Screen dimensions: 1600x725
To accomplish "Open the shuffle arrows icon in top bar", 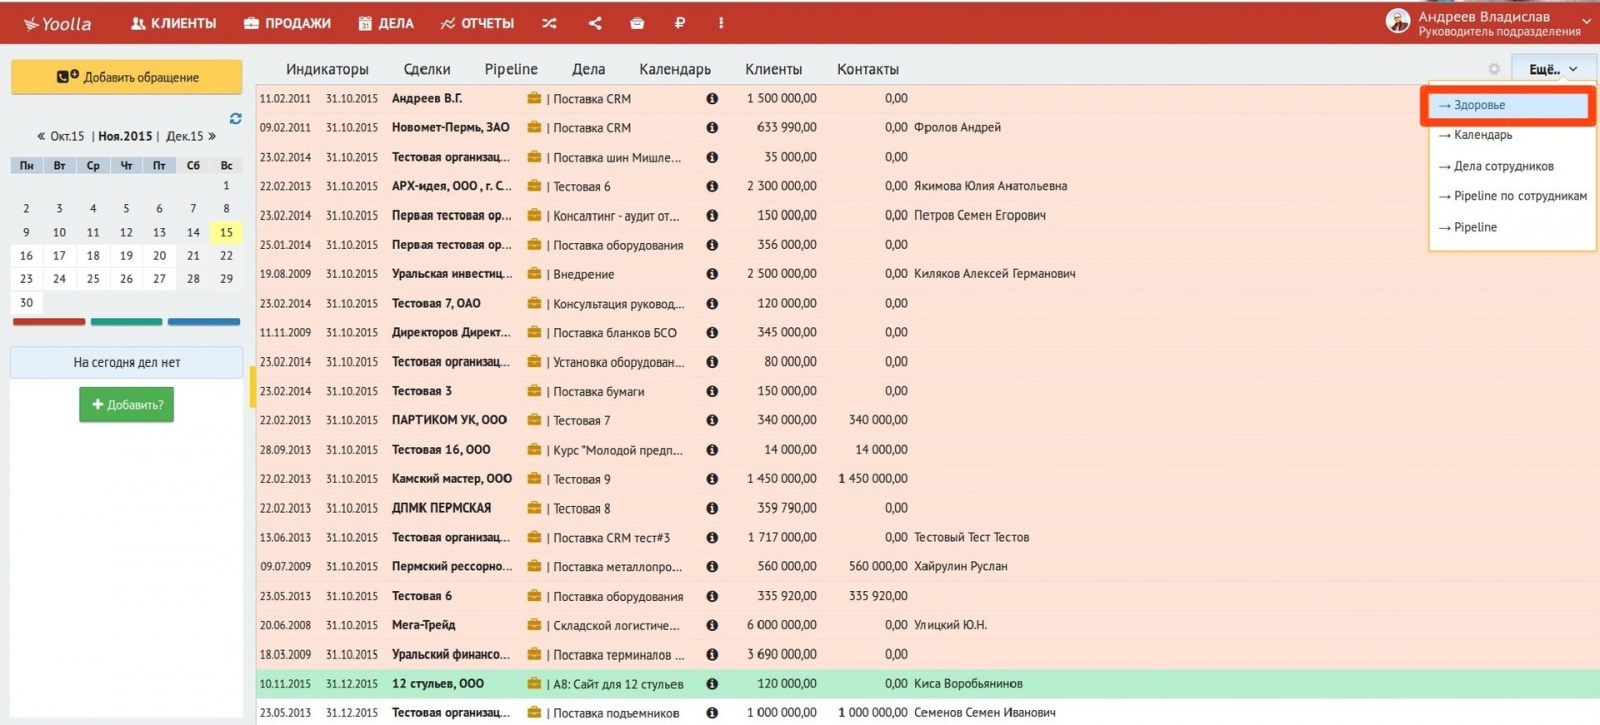I will 549,23.
